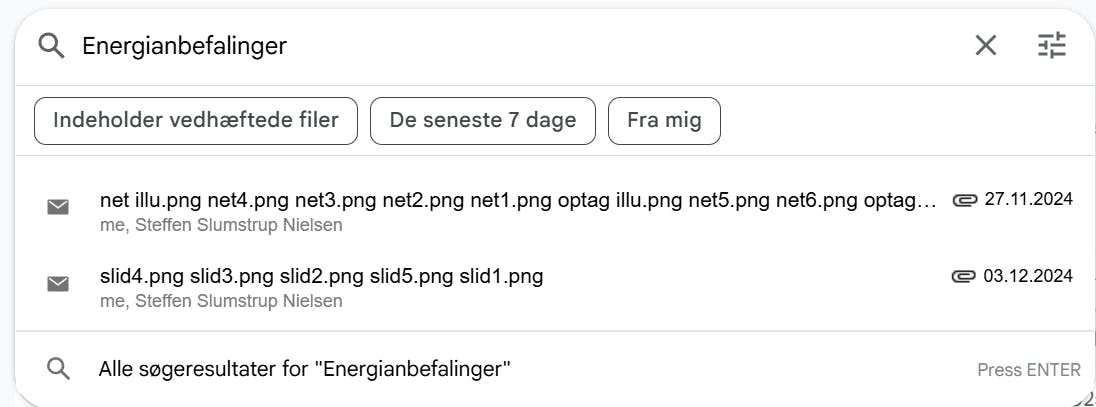Image resolution: width=1096 pixels, height=407 pixels.
Task: Enable the "De seneste 7 dage" filter
Action: point(483,121)
